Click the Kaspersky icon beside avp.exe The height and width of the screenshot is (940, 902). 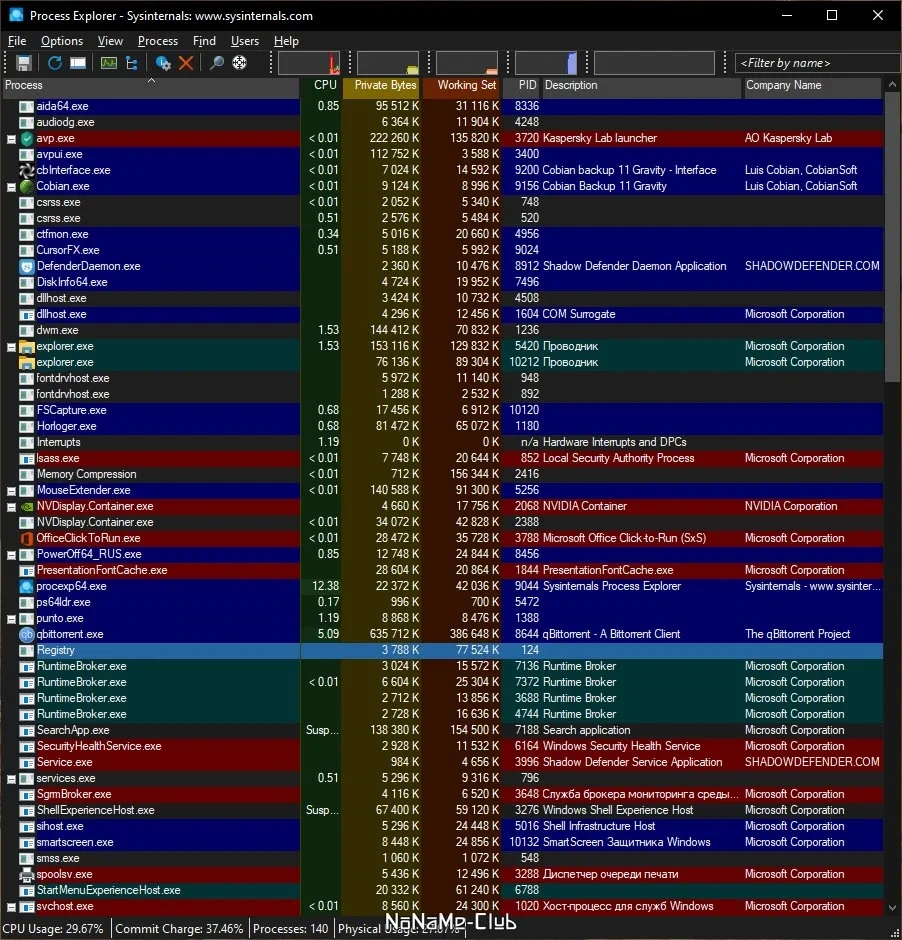point(26,138)
